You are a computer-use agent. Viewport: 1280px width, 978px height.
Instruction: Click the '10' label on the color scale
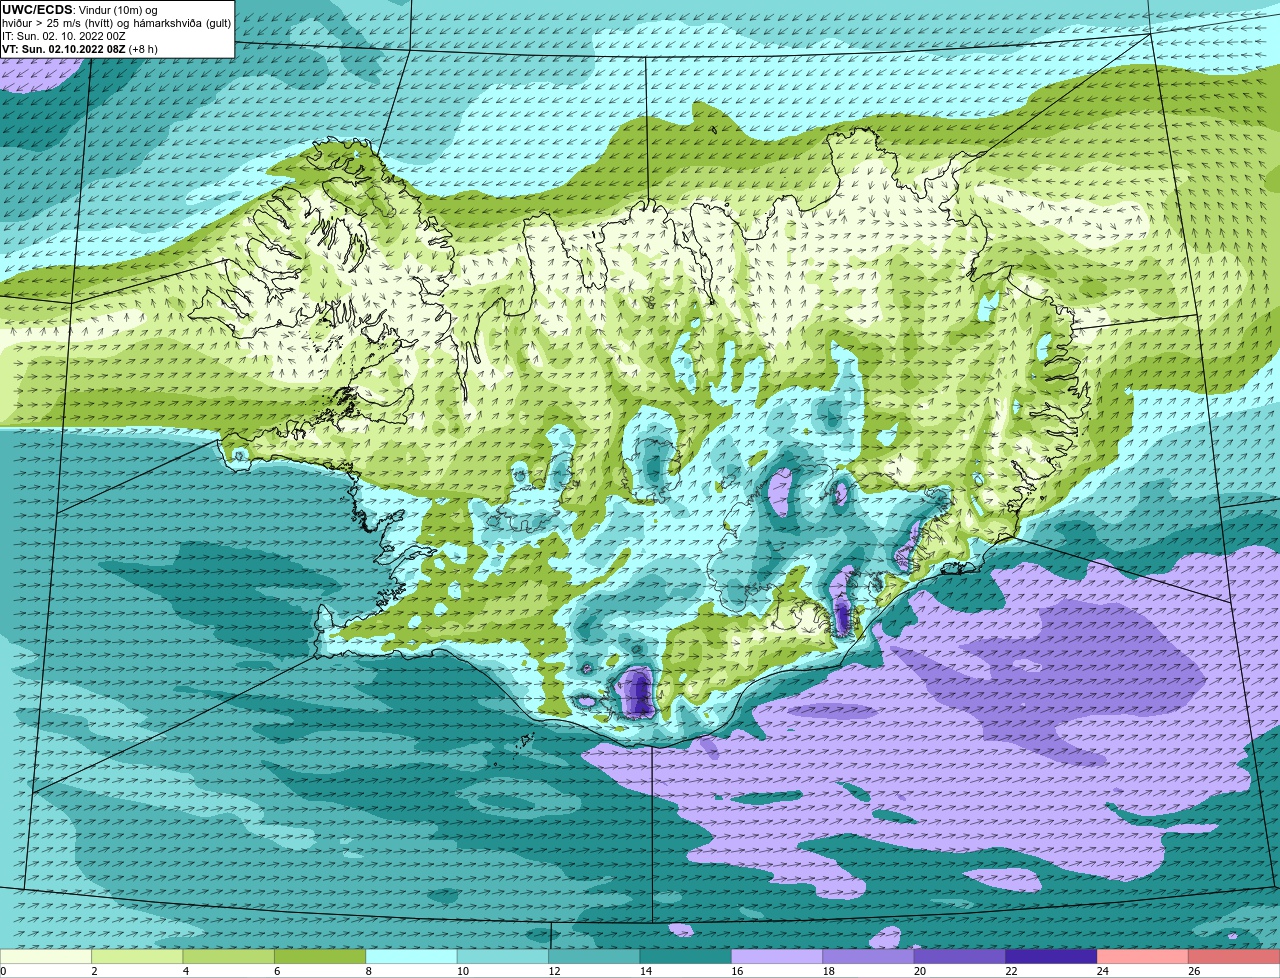463,971
